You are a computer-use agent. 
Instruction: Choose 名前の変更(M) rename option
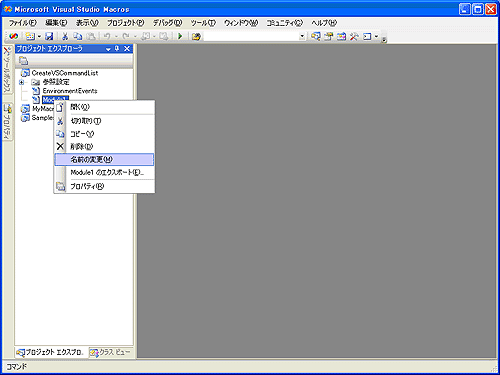coord(104,159)
